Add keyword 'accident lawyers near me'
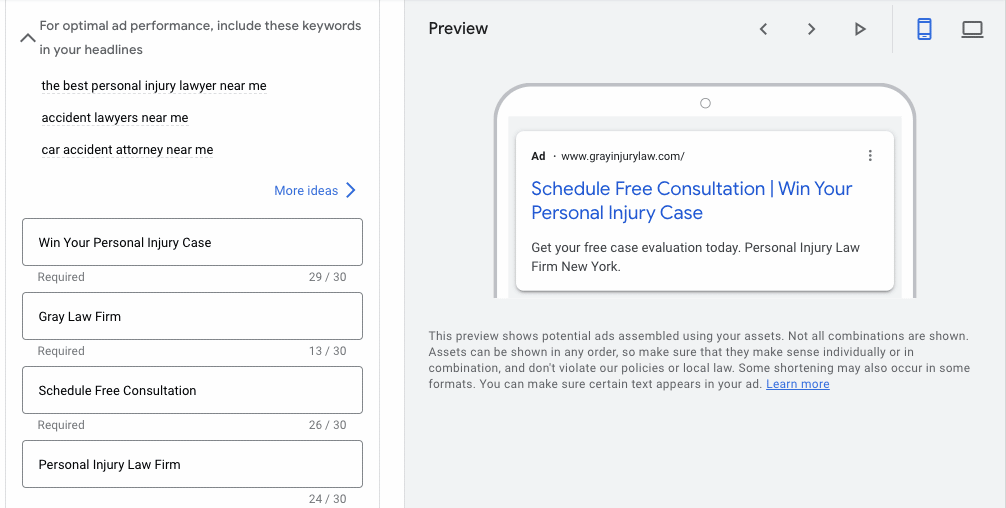This screenshot has height=508, width=1006. click(115, 118)
